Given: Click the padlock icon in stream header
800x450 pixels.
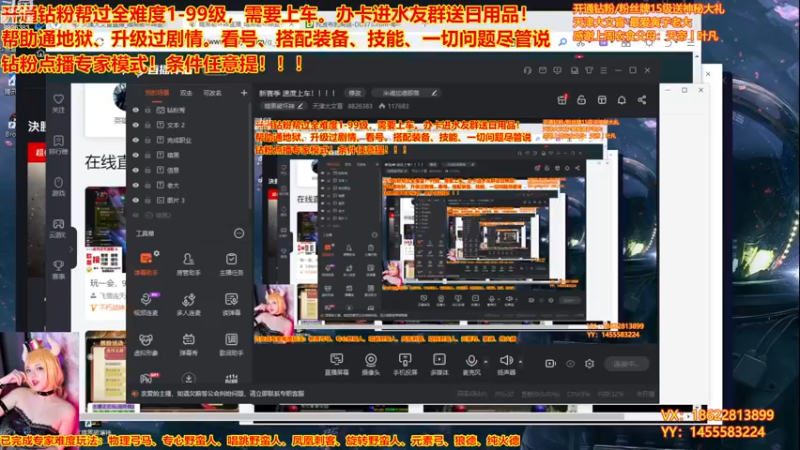Looking at the screenshot, I should click(x=582, y=100).
